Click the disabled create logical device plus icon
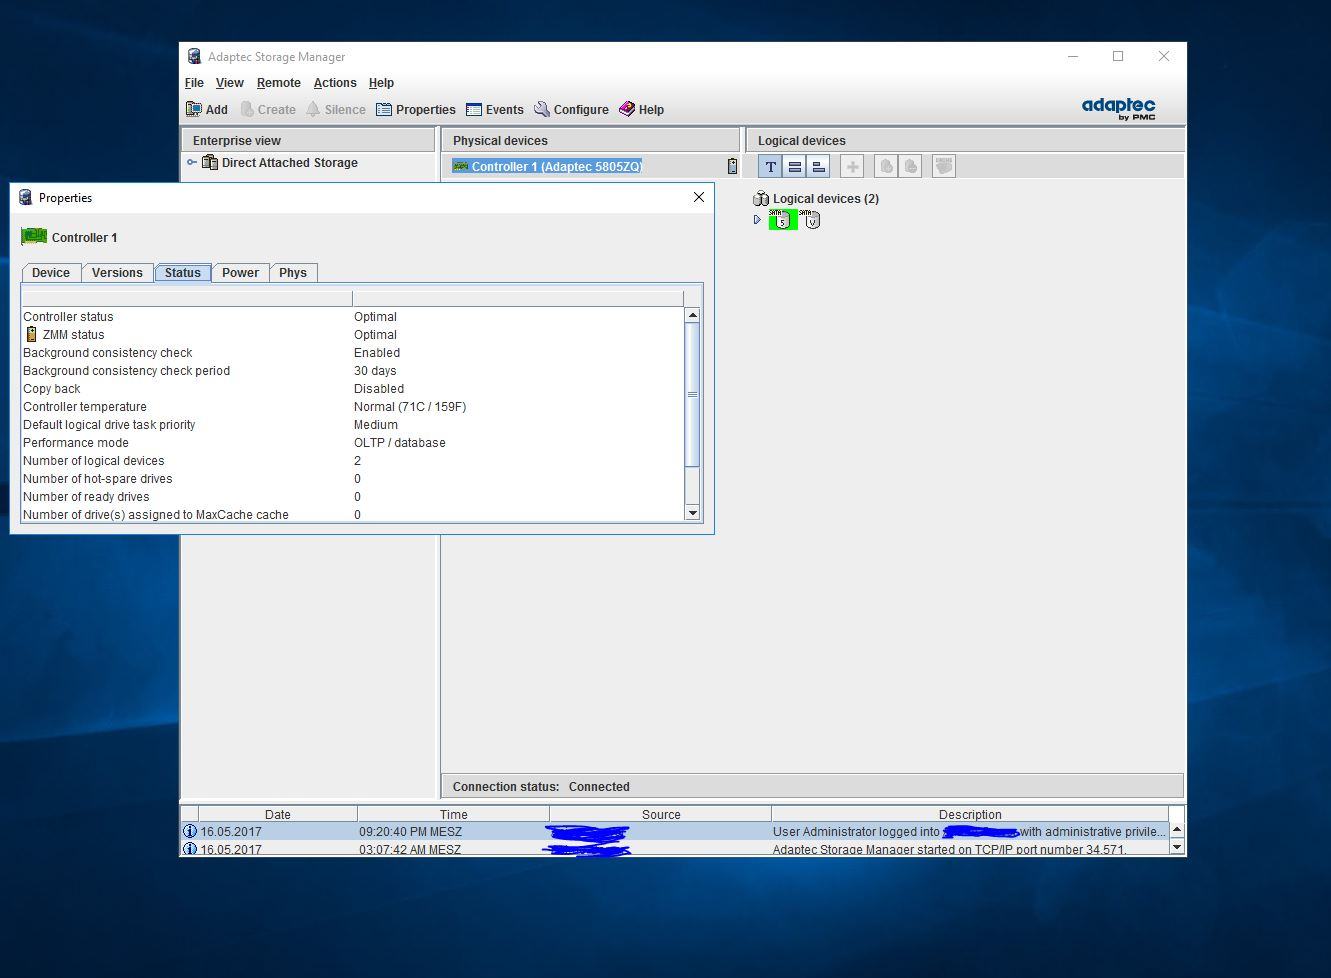1331x978 pixels. [x=852, y=166]
